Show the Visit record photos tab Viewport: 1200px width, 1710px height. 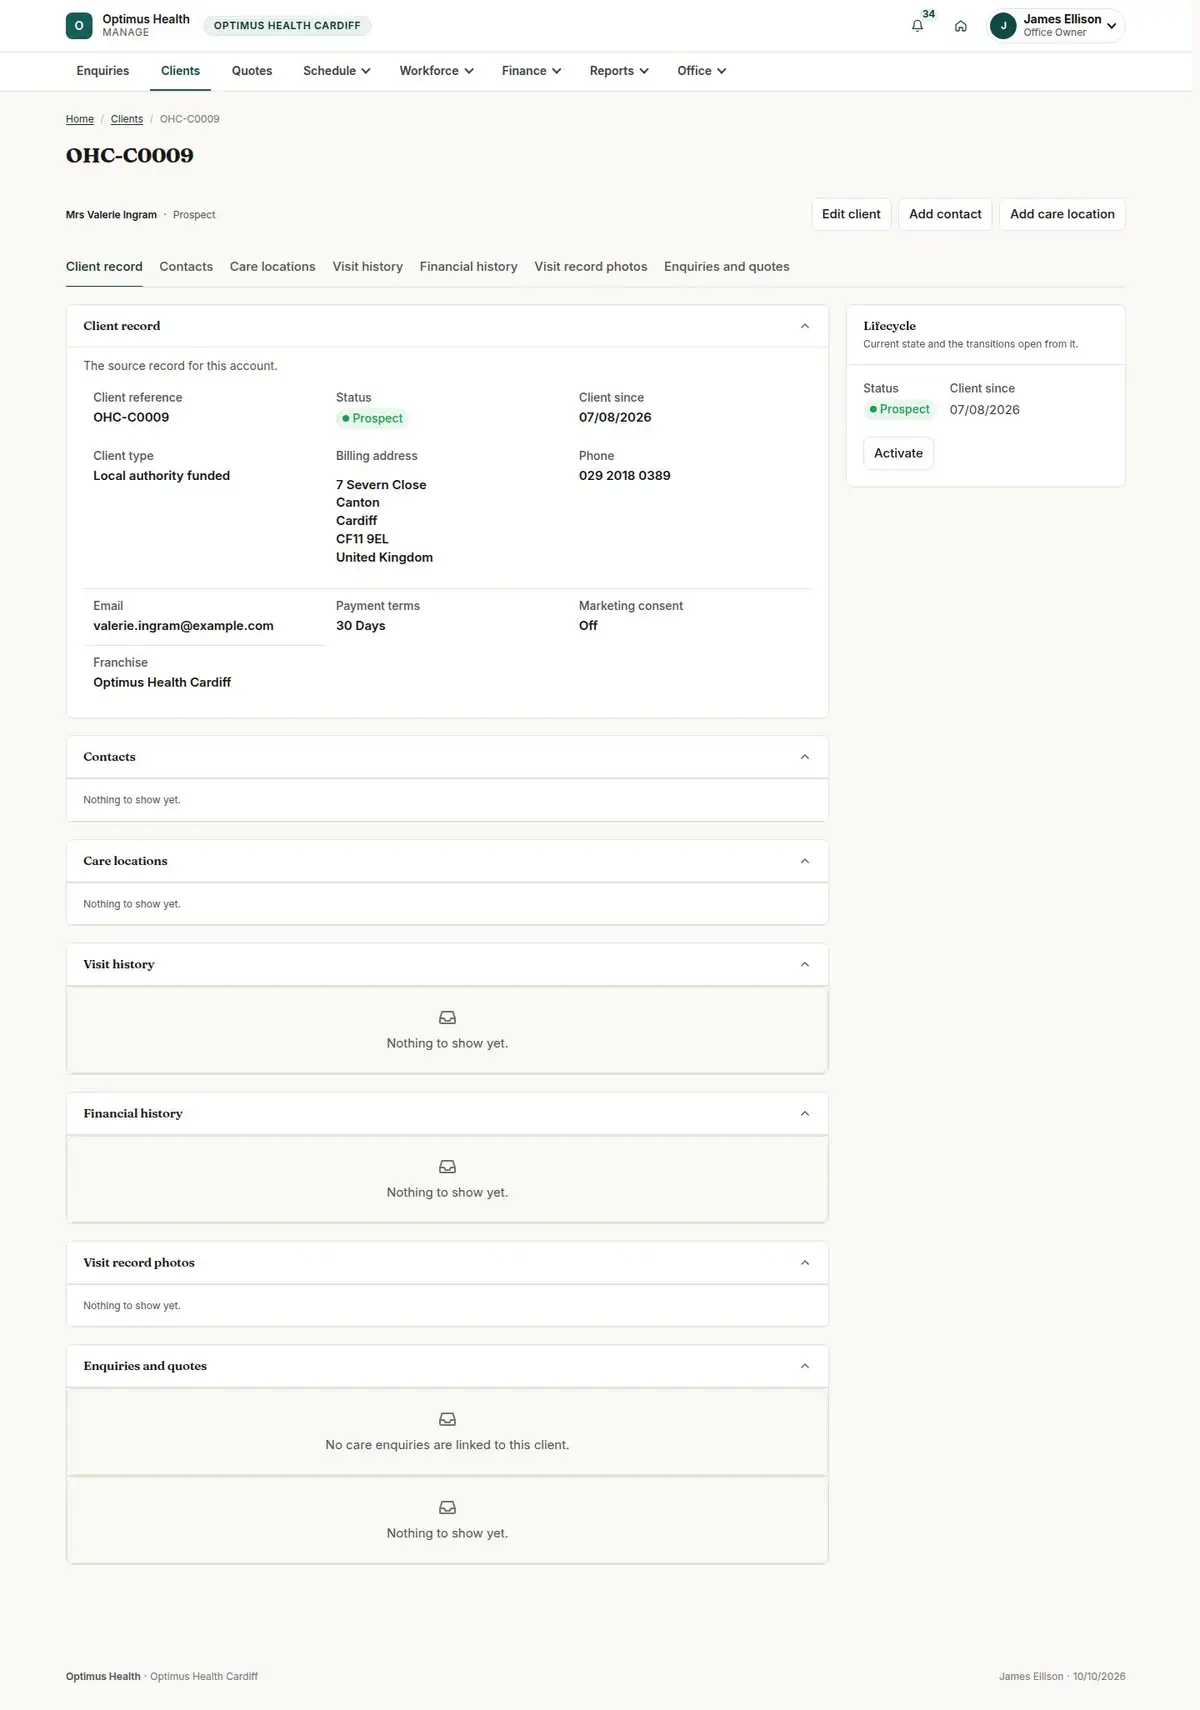(x=591, y=267)
